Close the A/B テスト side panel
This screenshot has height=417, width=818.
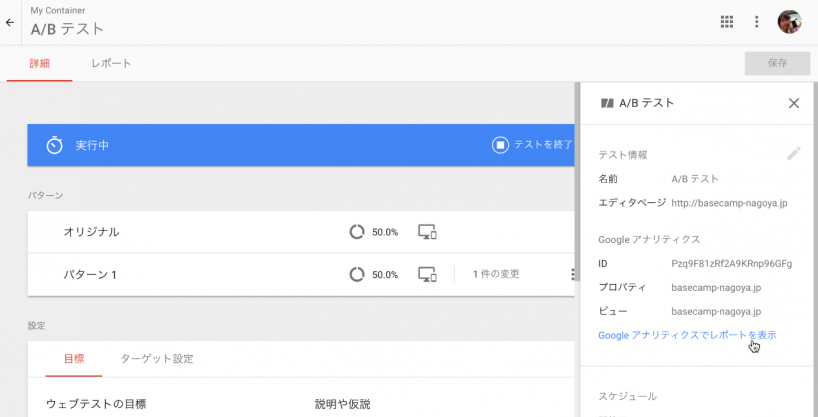[793, 103]
